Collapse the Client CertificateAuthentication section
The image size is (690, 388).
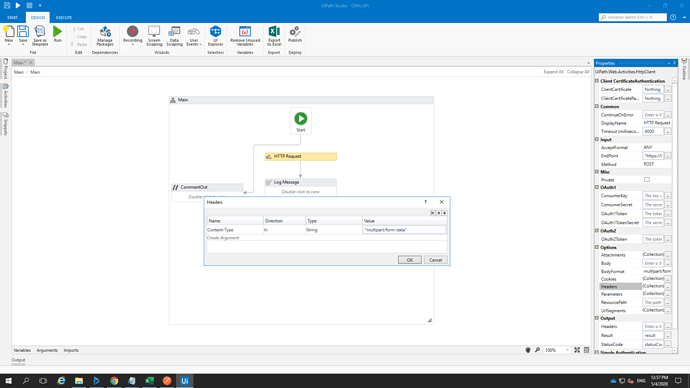coord(597,81)
